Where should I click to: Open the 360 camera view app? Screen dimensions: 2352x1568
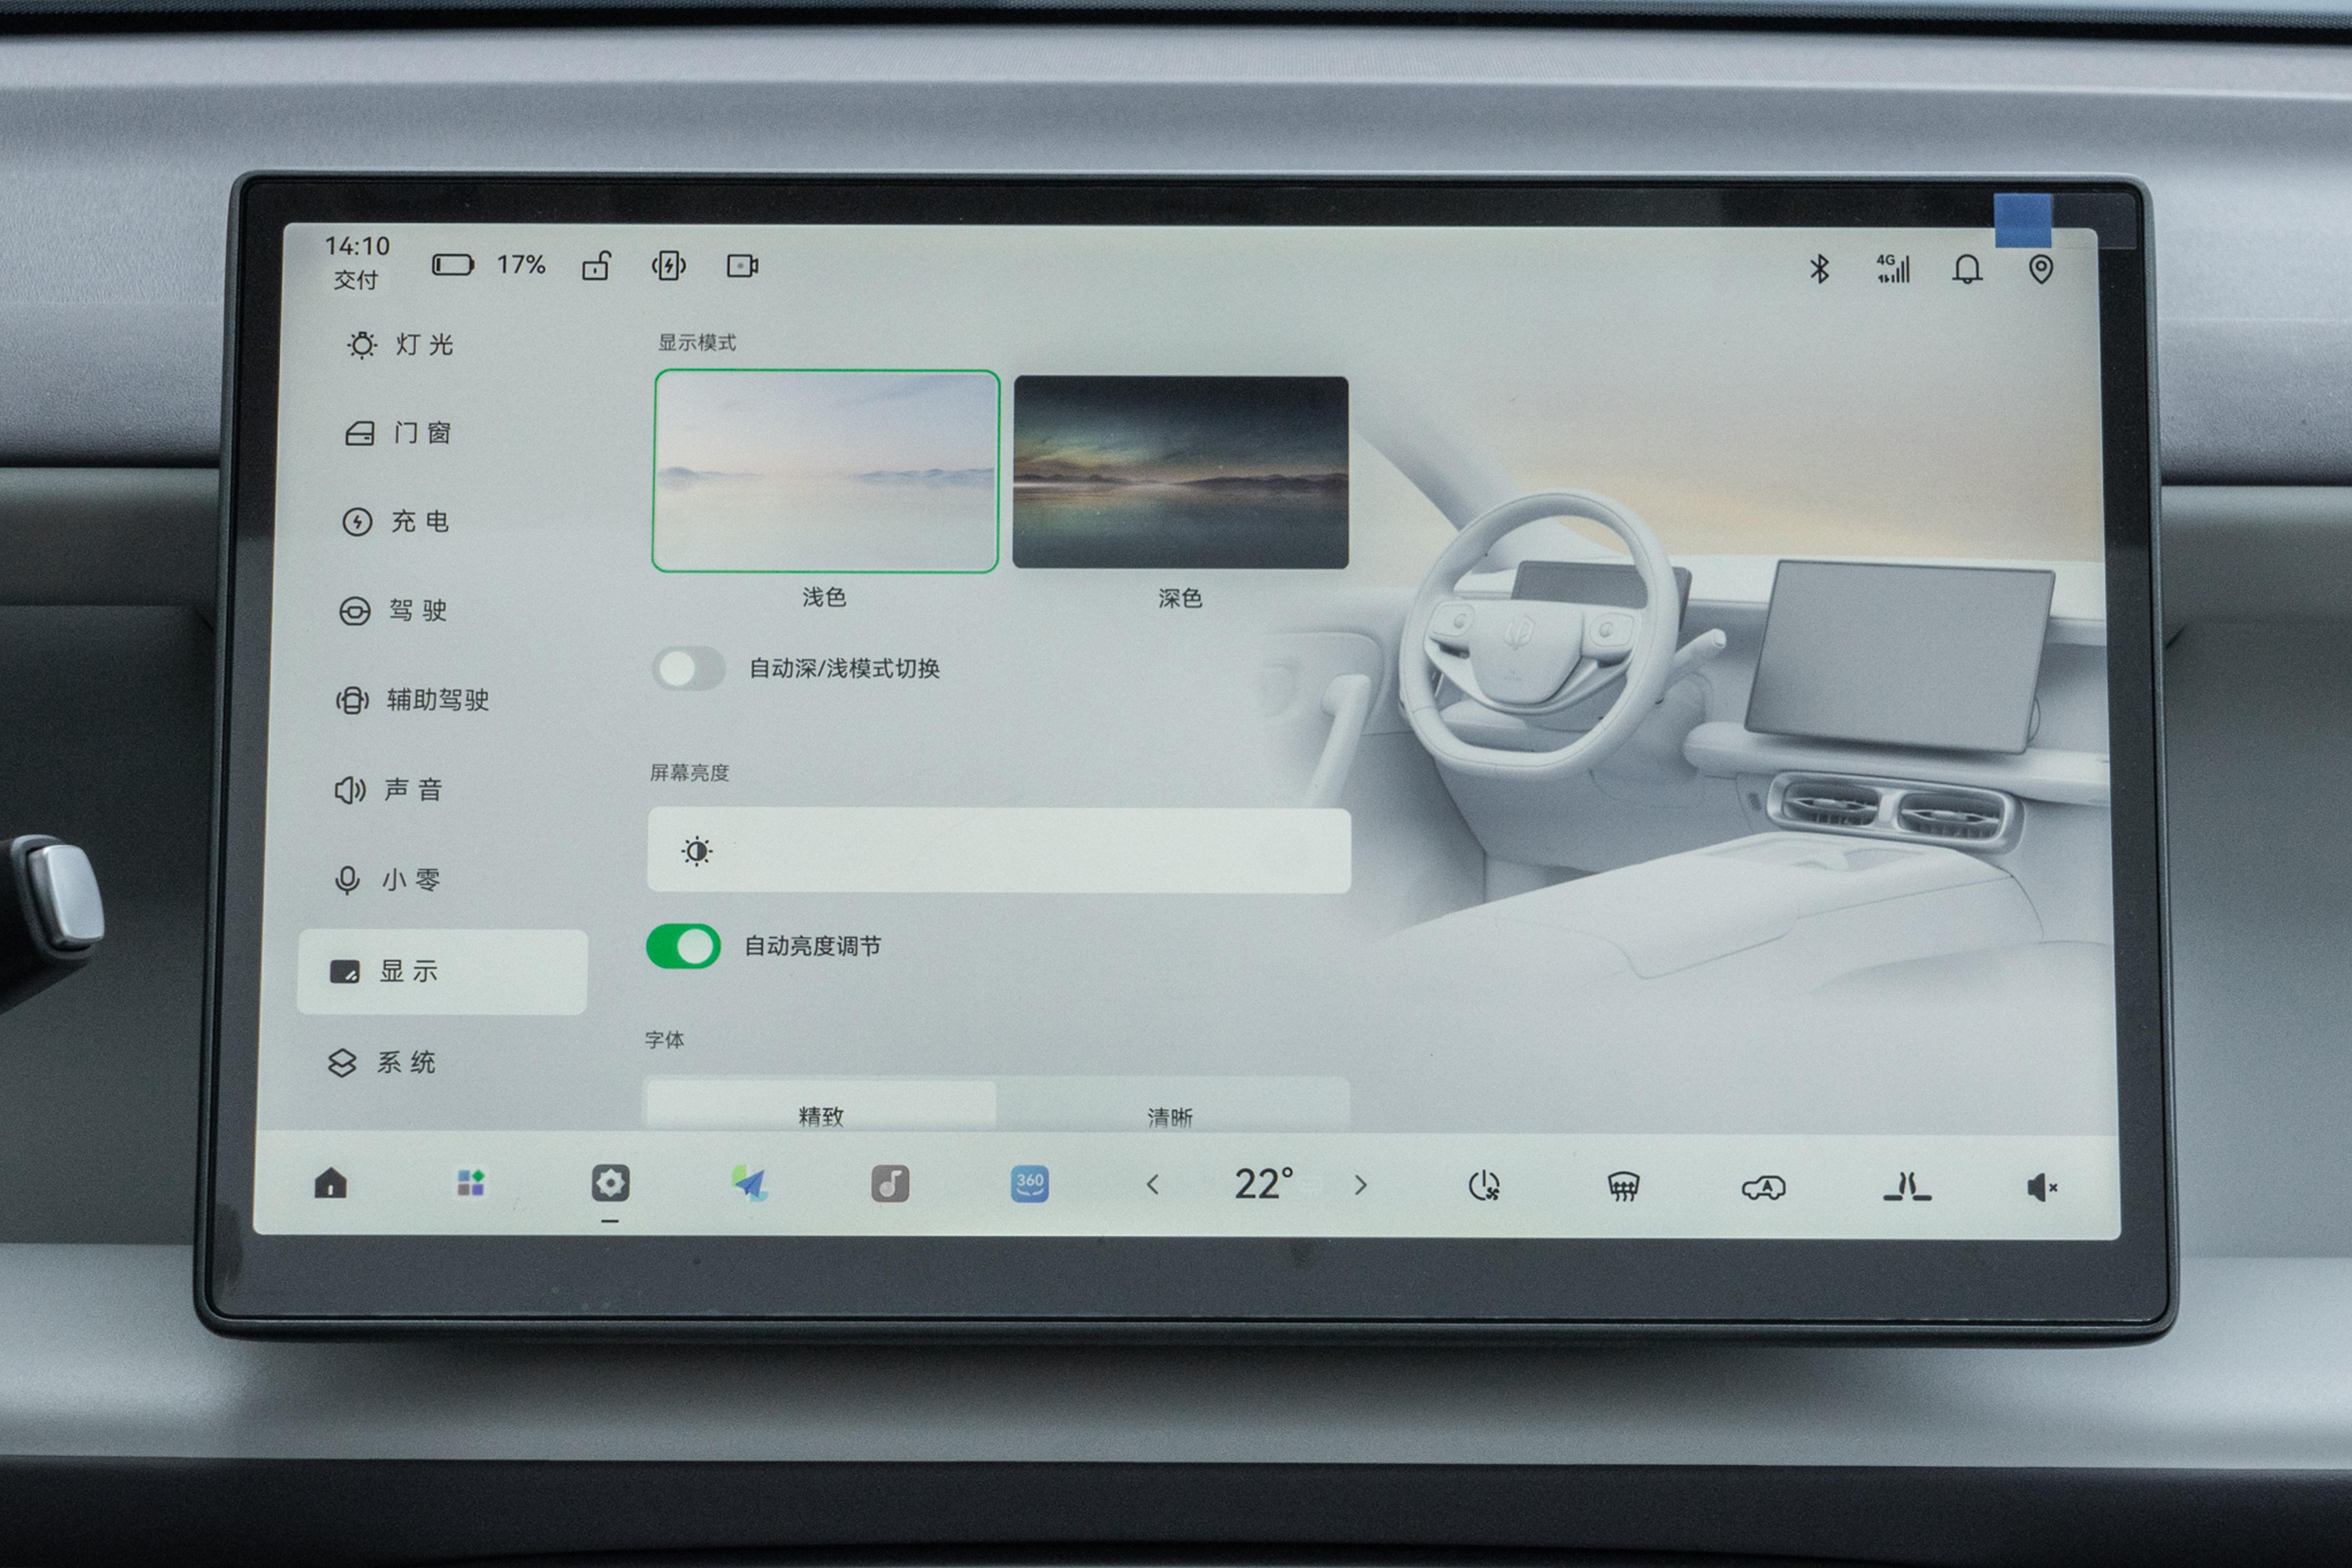click(1030, 1184)
